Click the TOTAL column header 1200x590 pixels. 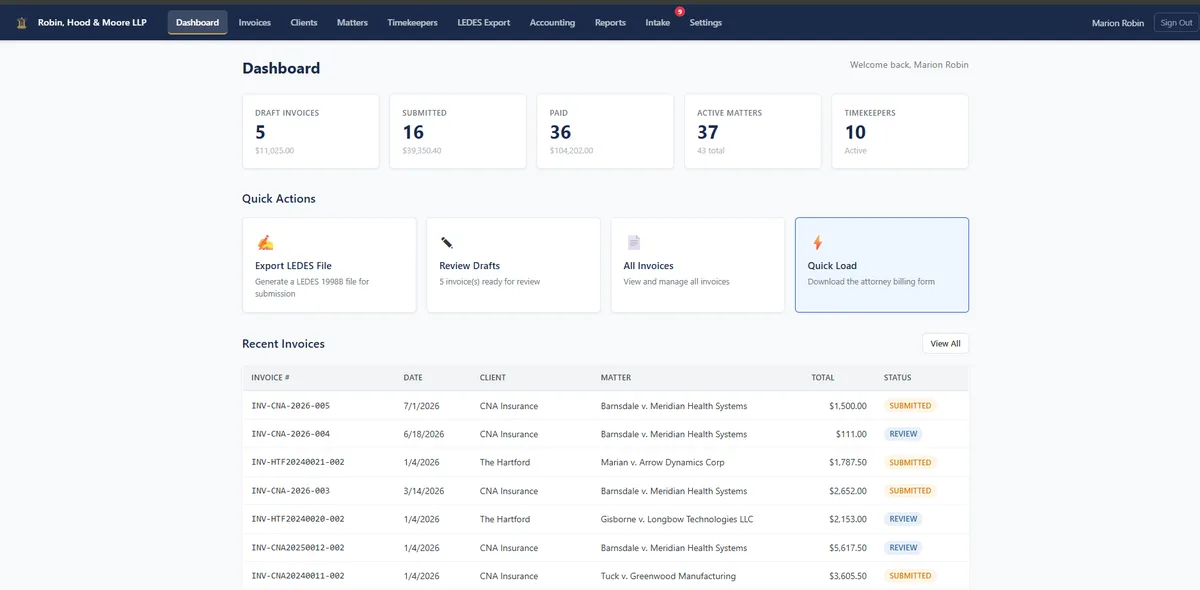823,378
